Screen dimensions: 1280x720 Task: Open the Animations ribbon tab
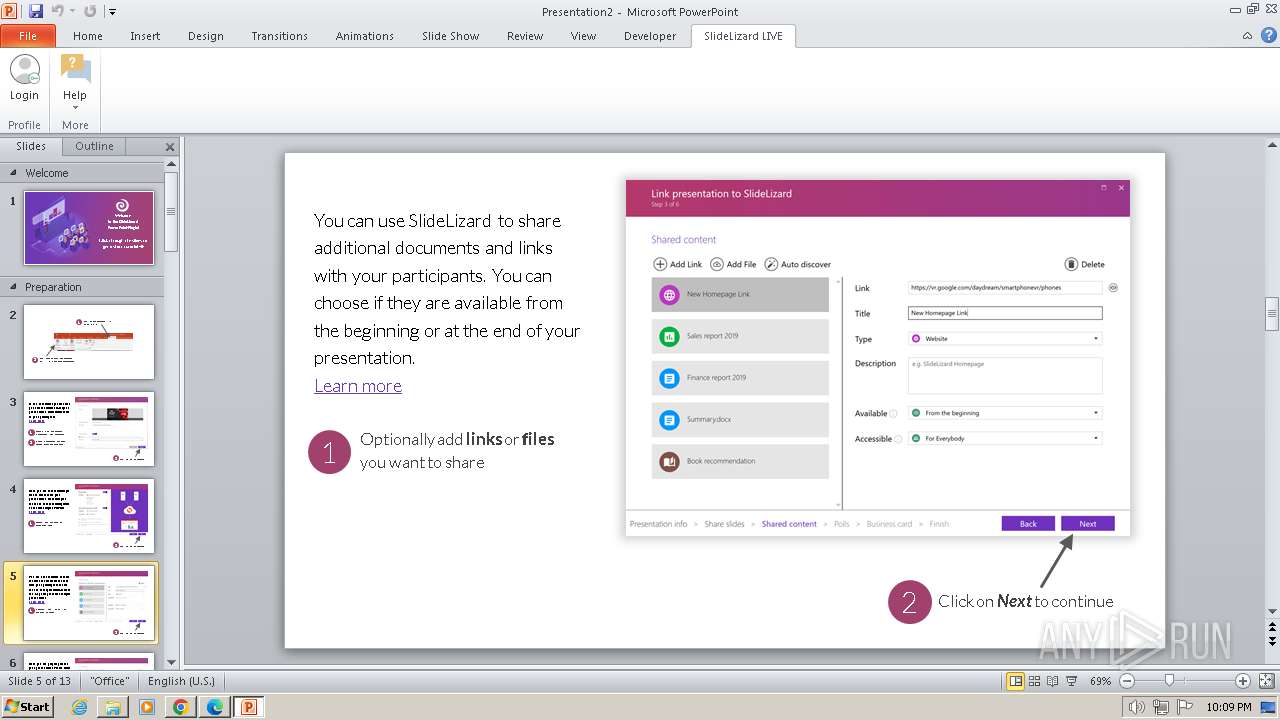pos(365,36)
